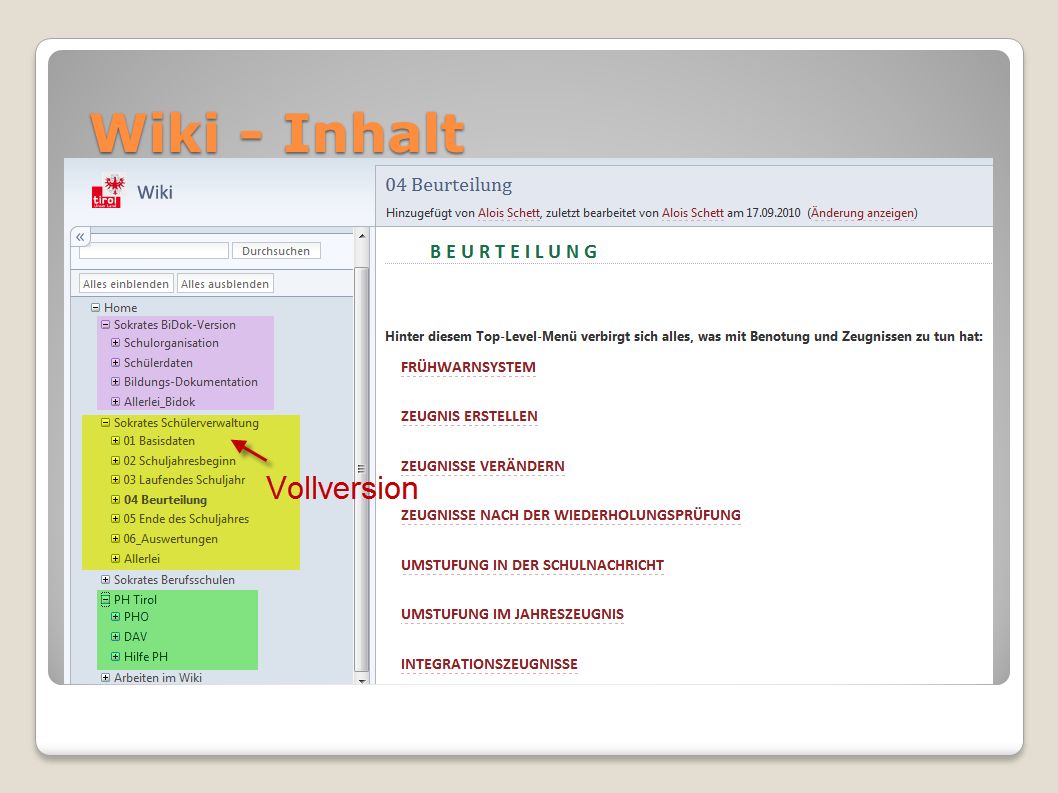This screenshot has height=793, width=1058.
Task: Open 06_Auswertungen page
Action: (x=171, y=539)
